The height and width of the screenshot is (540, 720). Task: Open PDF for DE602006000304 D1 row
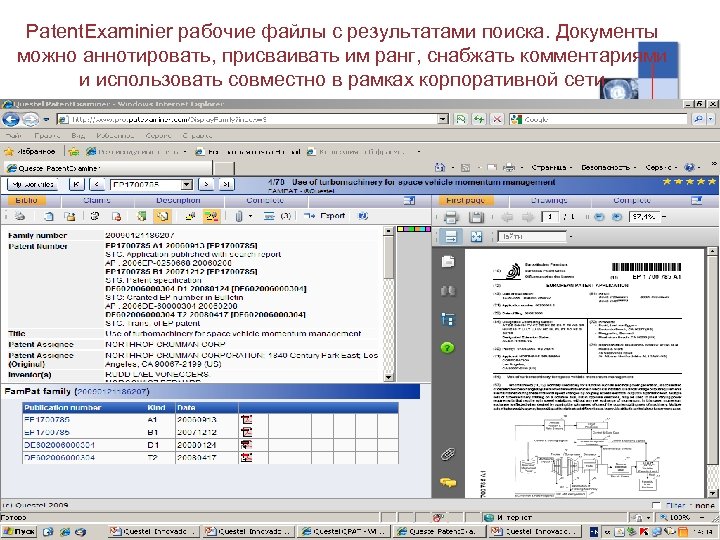[247, 445]
